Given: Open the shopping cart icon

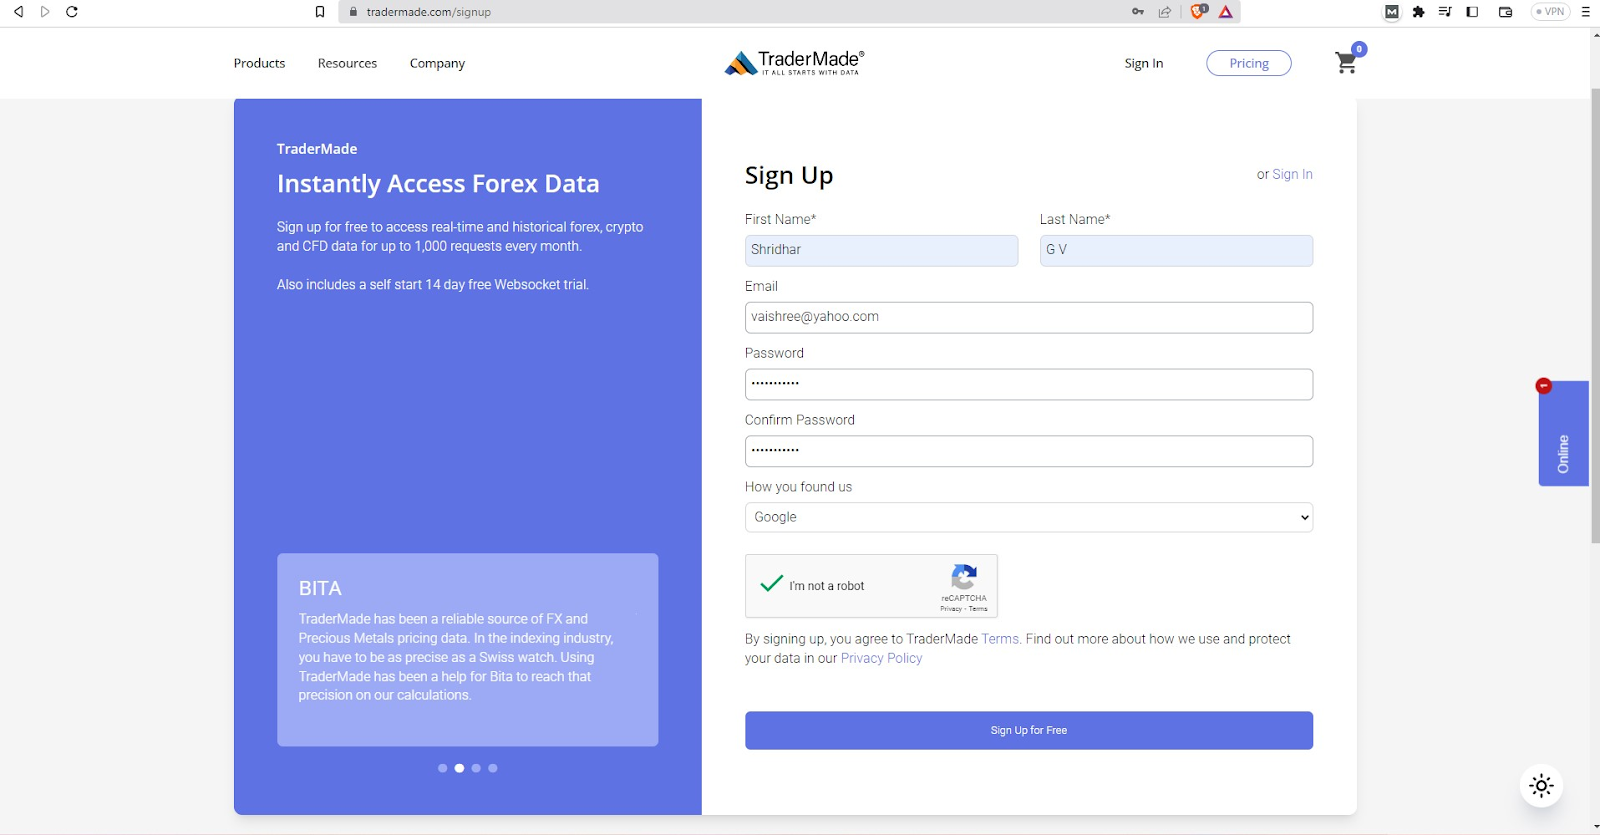Looking at the screenshot, I should pos(1347,62).
